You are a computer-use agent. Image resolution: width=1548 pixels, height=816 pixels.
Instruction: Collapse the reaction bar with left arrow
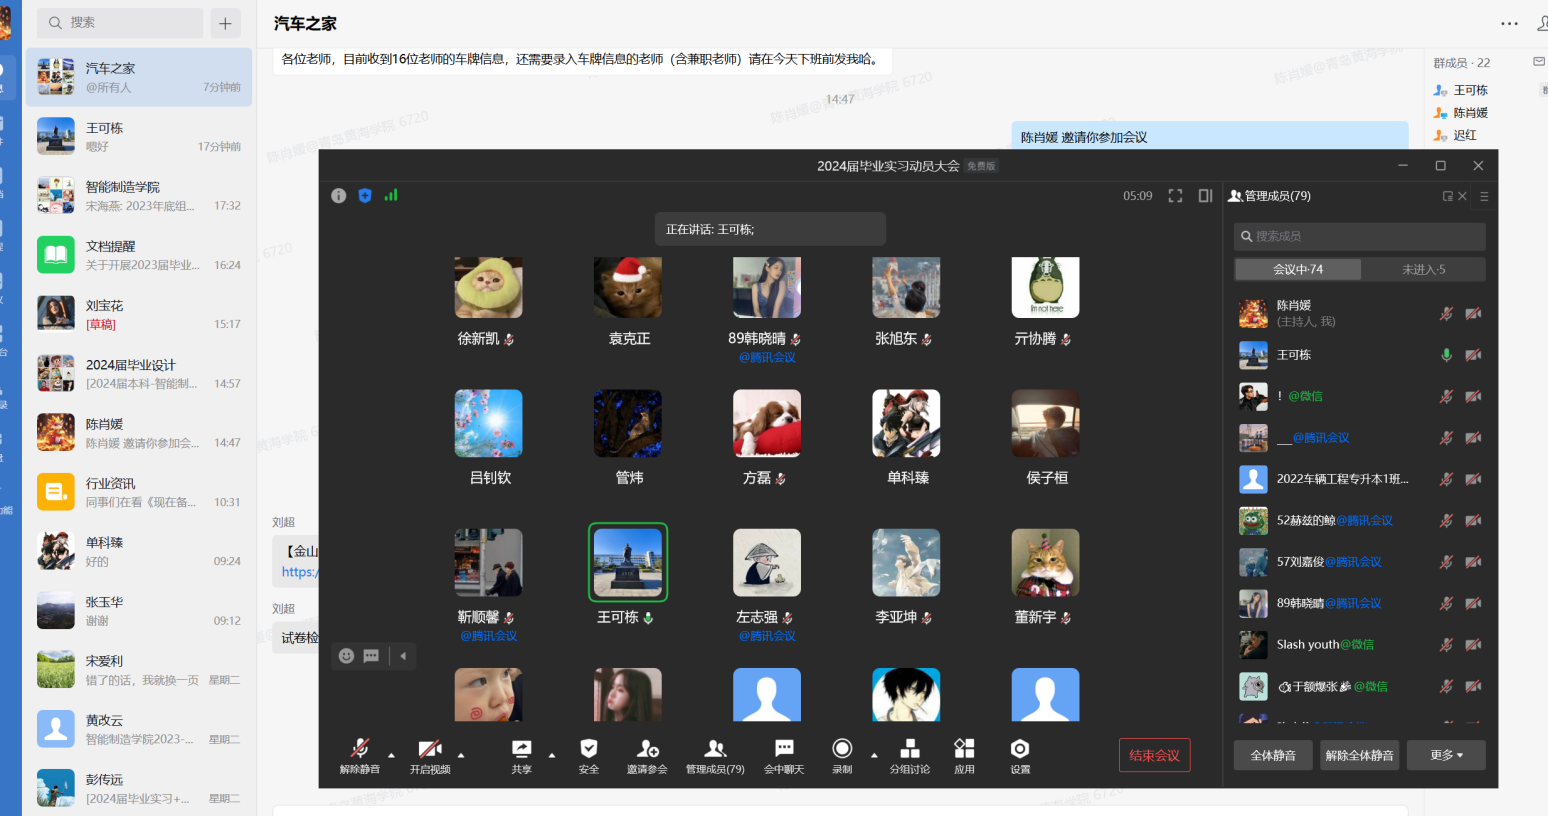[403, 656]
